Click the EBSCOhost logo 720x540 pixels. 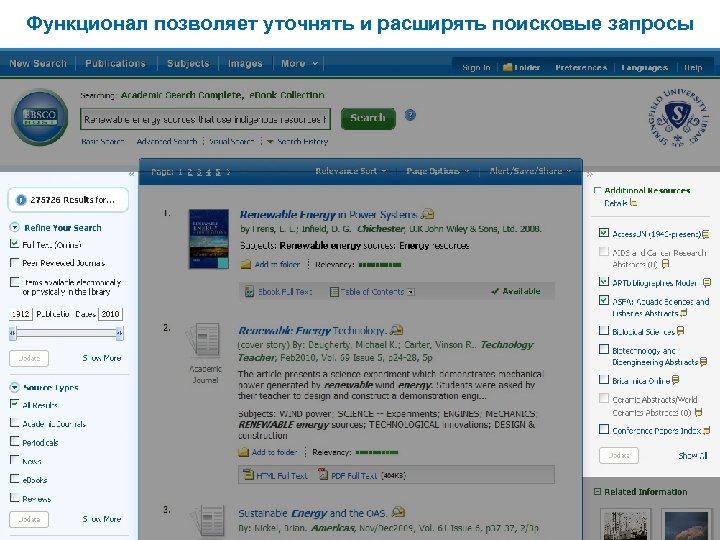point(40,118)
